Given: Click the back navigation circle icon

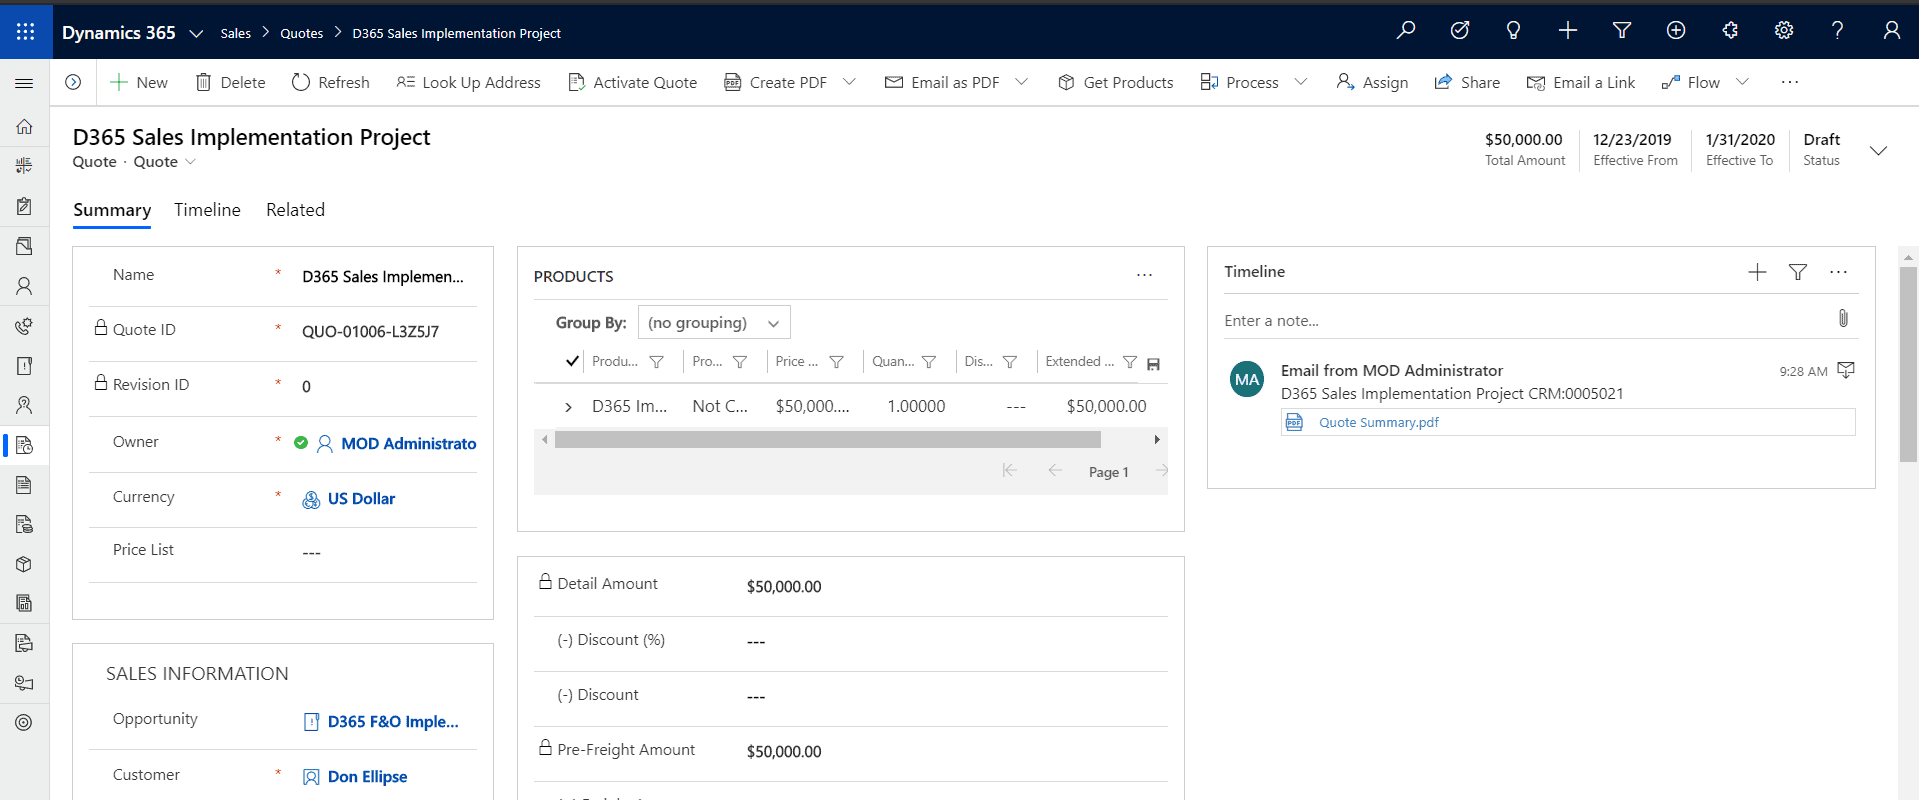Looking at the screenshot, I should pyautogui.click(x=73, y=82).
